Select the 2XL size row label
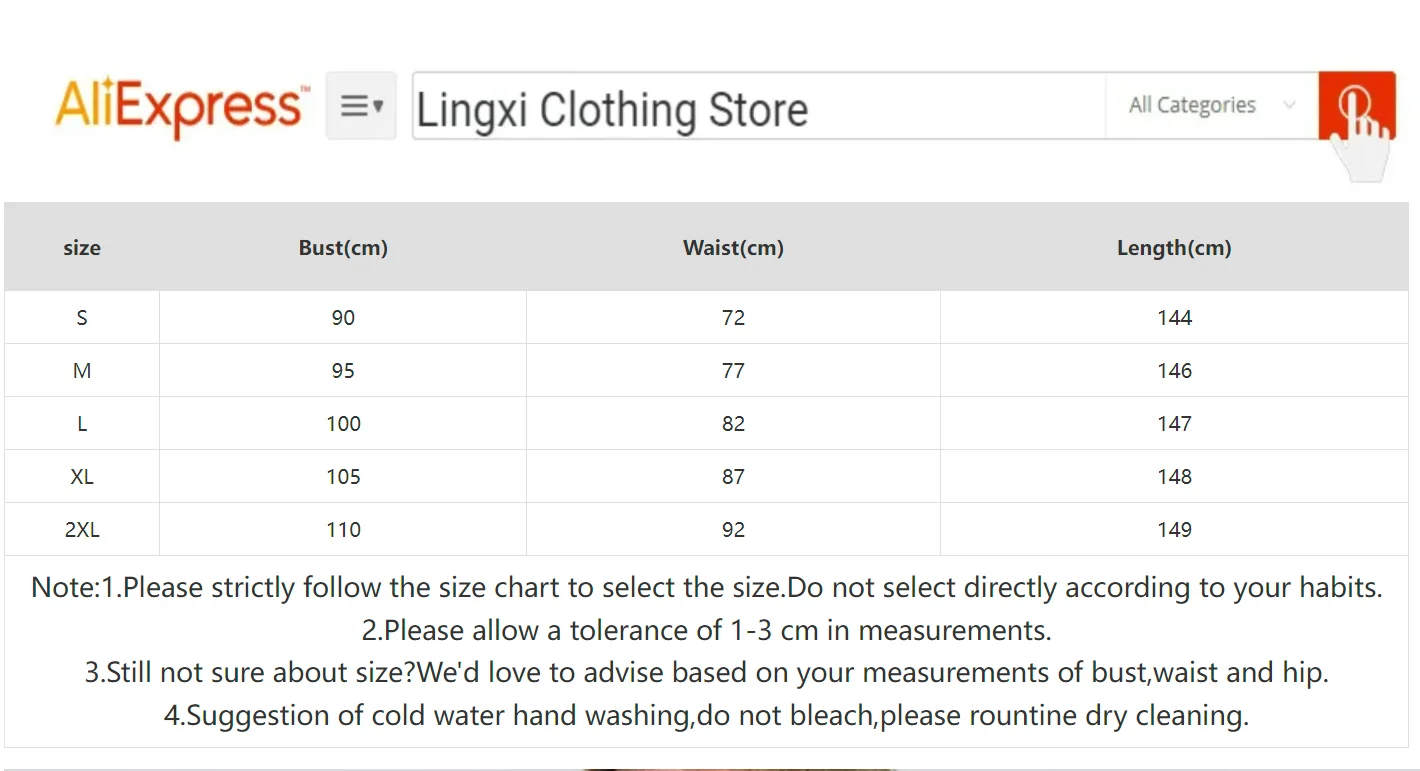 point(82,530)
